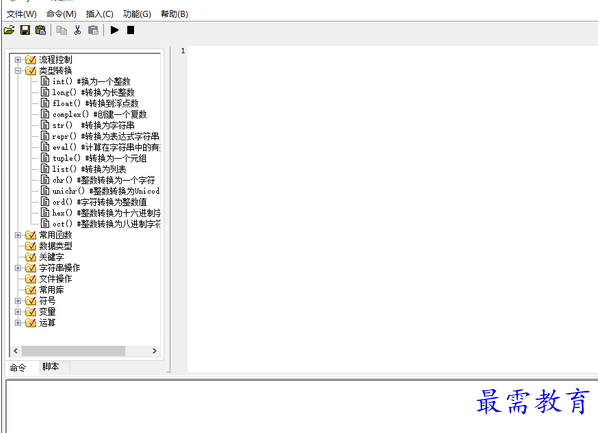Click the tree's left scroll arrow
598x433 pixels.
[x=16, y=351]
